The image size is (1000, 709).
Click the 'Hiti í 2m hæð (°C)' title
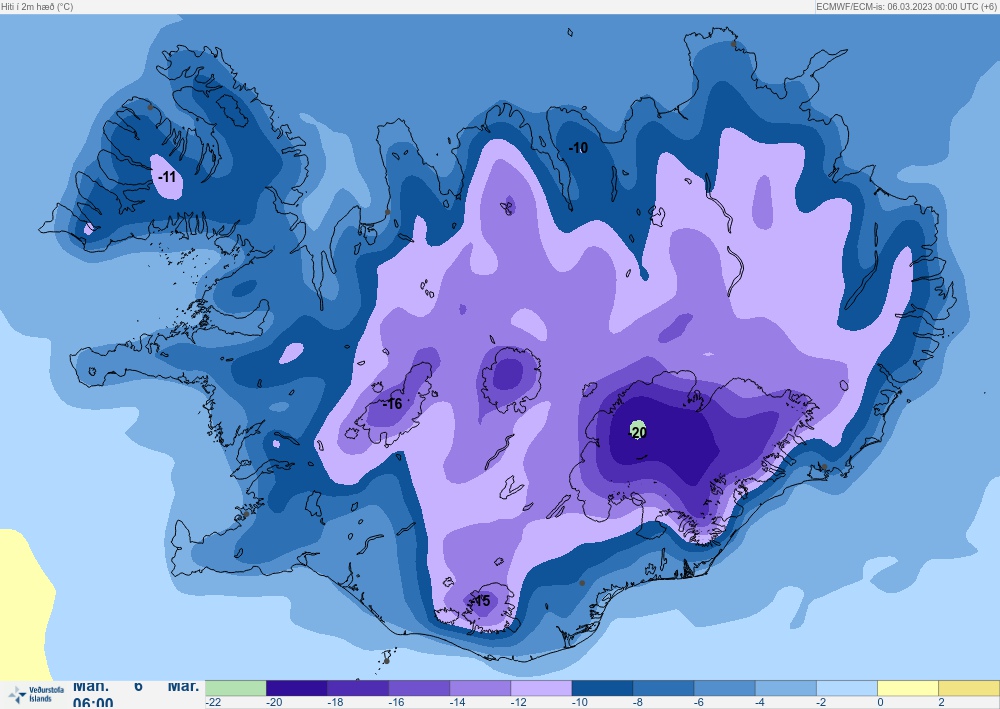(x=37, y=6)
